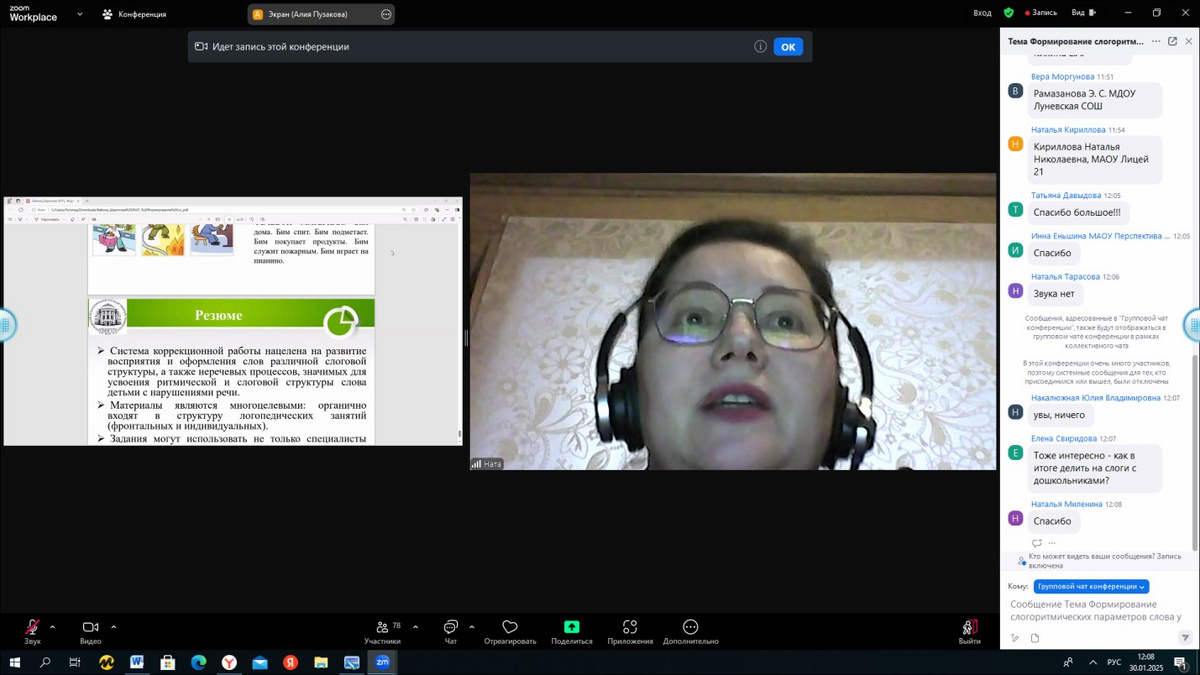Switch keyboard language РУС in tray

pos(1113,662)
